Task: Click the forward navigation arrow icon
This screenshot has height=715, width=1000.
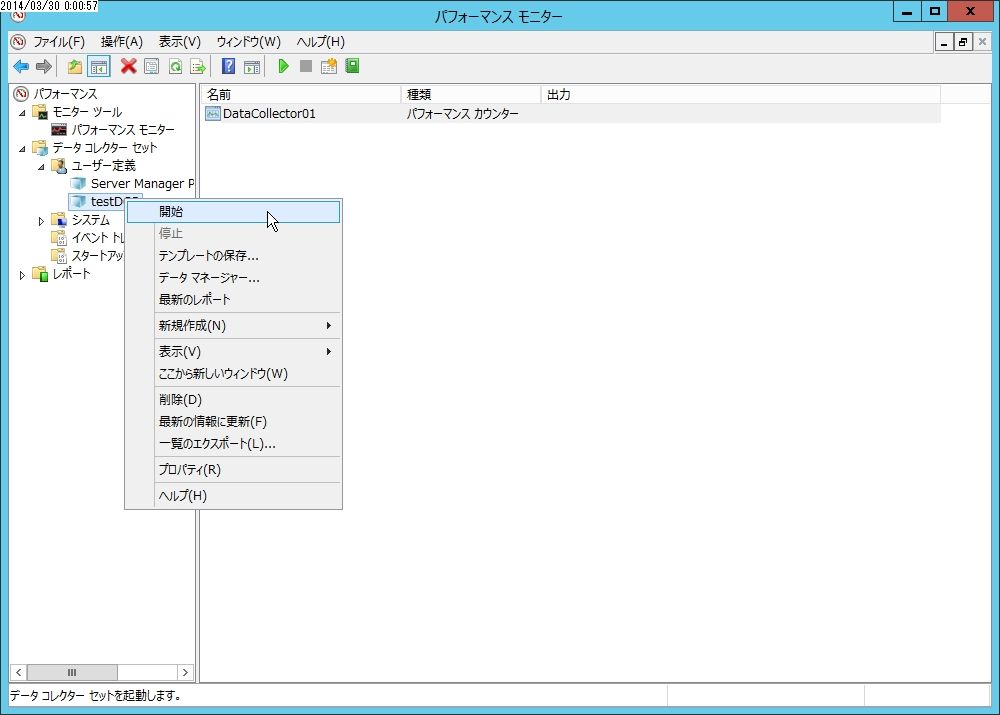Action: point(42,66)
